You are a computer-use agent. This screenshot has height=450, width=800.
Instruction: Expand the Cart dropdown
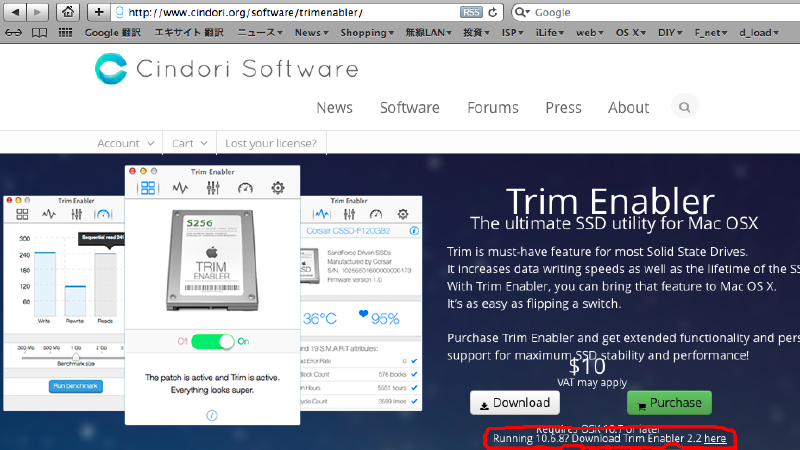(189, 143)
